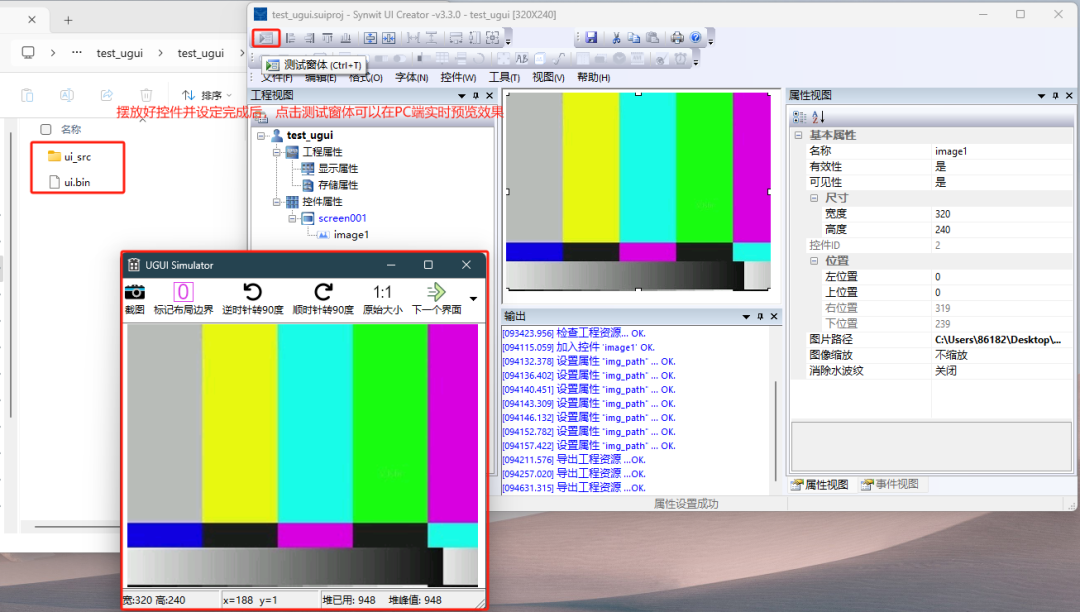The image size is (1080, 612).
Task: Click the auto-hide pin on 属性视图 panel
Action: [1055, 94]
